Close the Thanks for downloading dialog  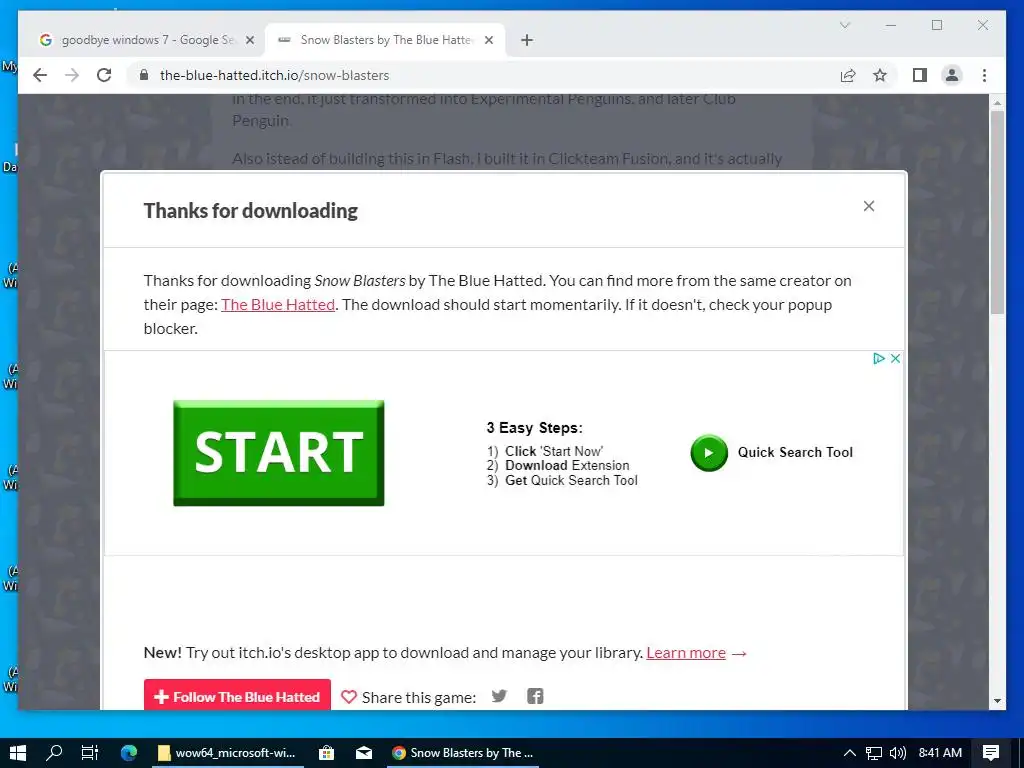(869, 206)
